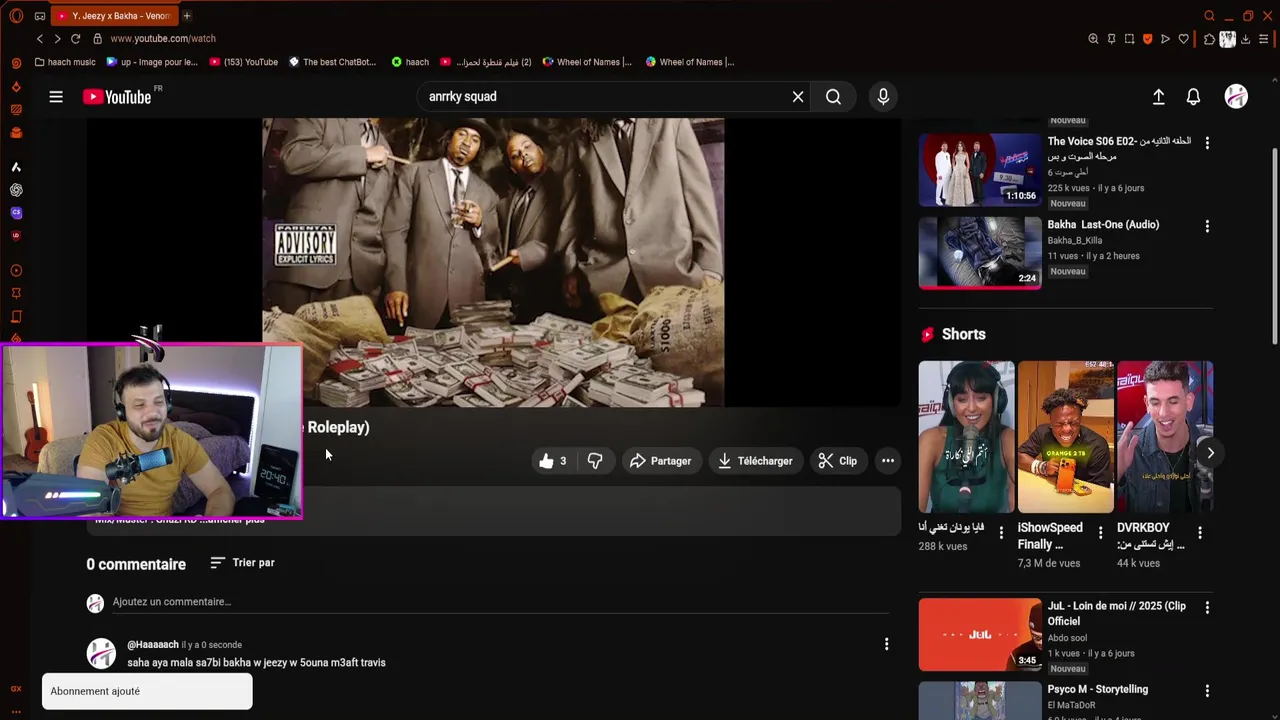Open more actions menu beside Clip

tap(887, 461)
